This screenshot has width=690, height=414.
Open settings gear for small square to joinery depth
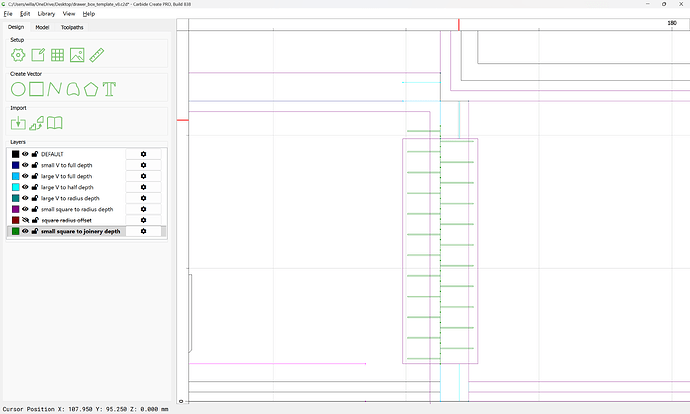pos(143,231)
